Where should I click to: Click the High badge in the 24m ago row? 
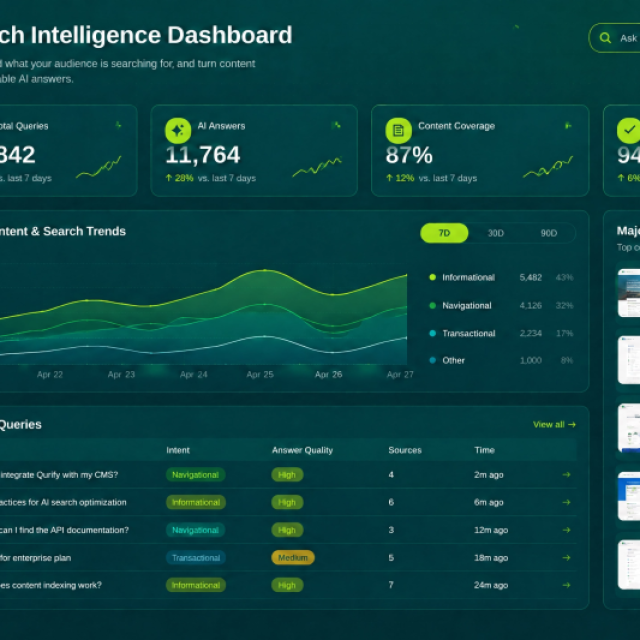pos(287,585)
